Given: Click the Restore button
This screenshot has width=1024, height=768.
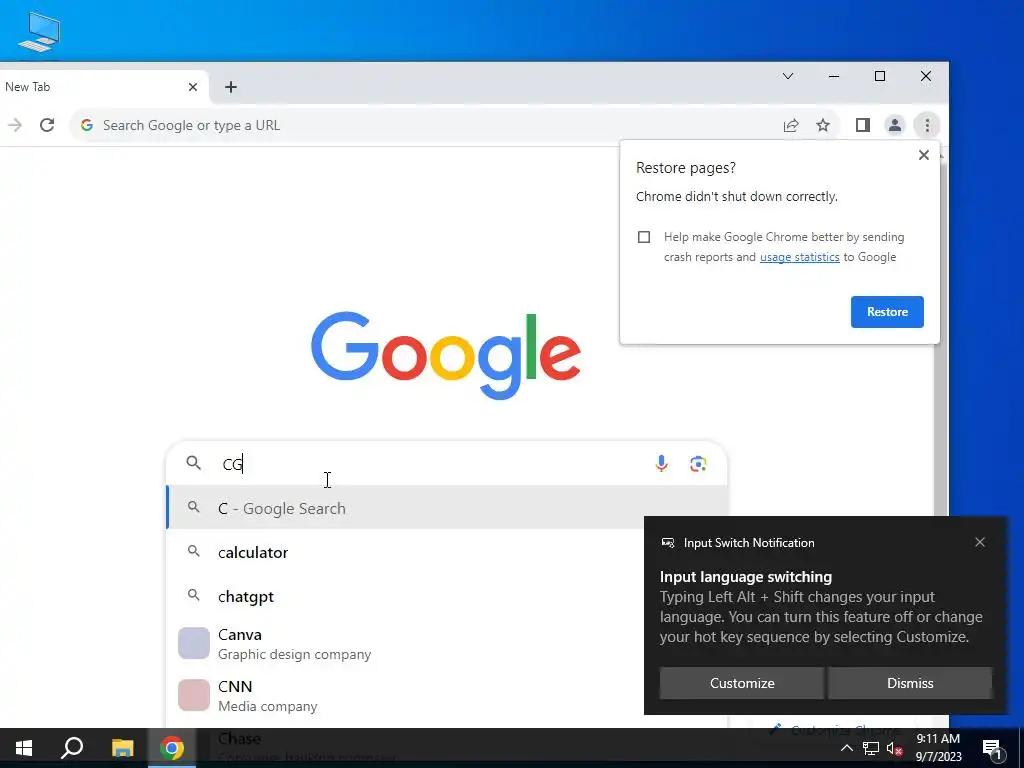Looking at the screenshot, I should pyautogui.click(x=887, y=312).
